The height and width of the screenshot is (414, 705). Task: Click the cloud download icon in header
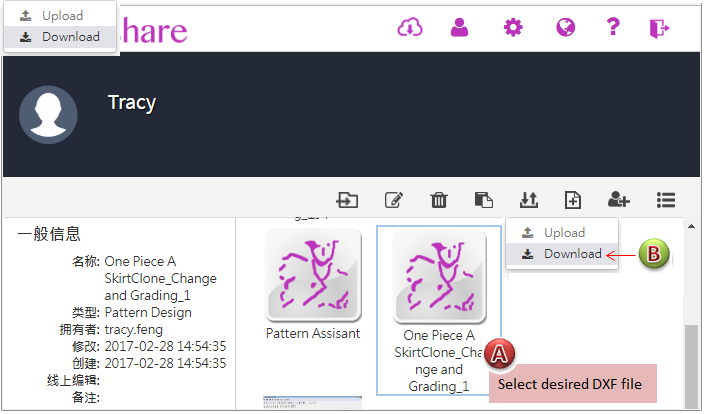point(411,27)
